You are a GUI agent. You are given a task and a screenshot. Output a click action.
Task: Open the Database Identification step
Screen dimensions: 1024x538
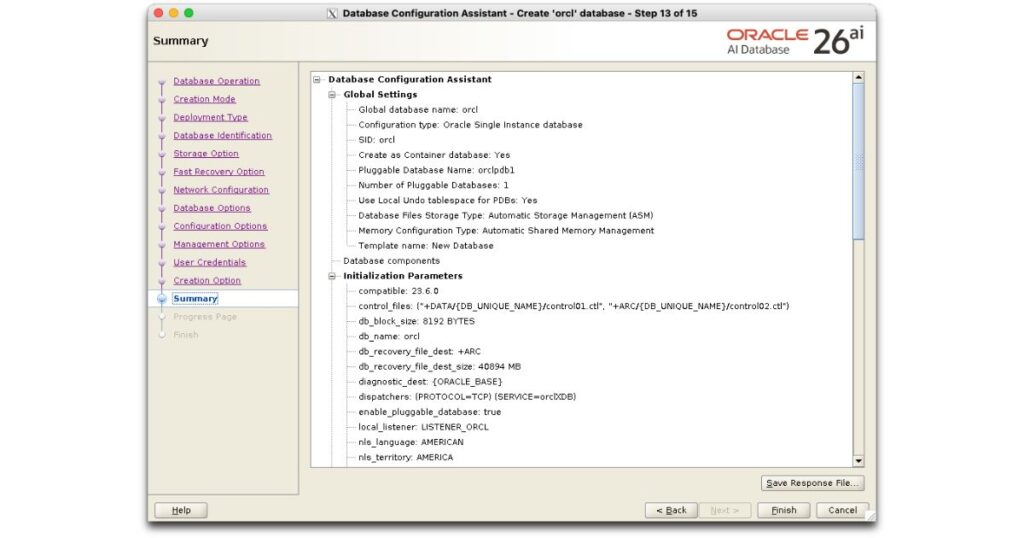coord(222,135)
